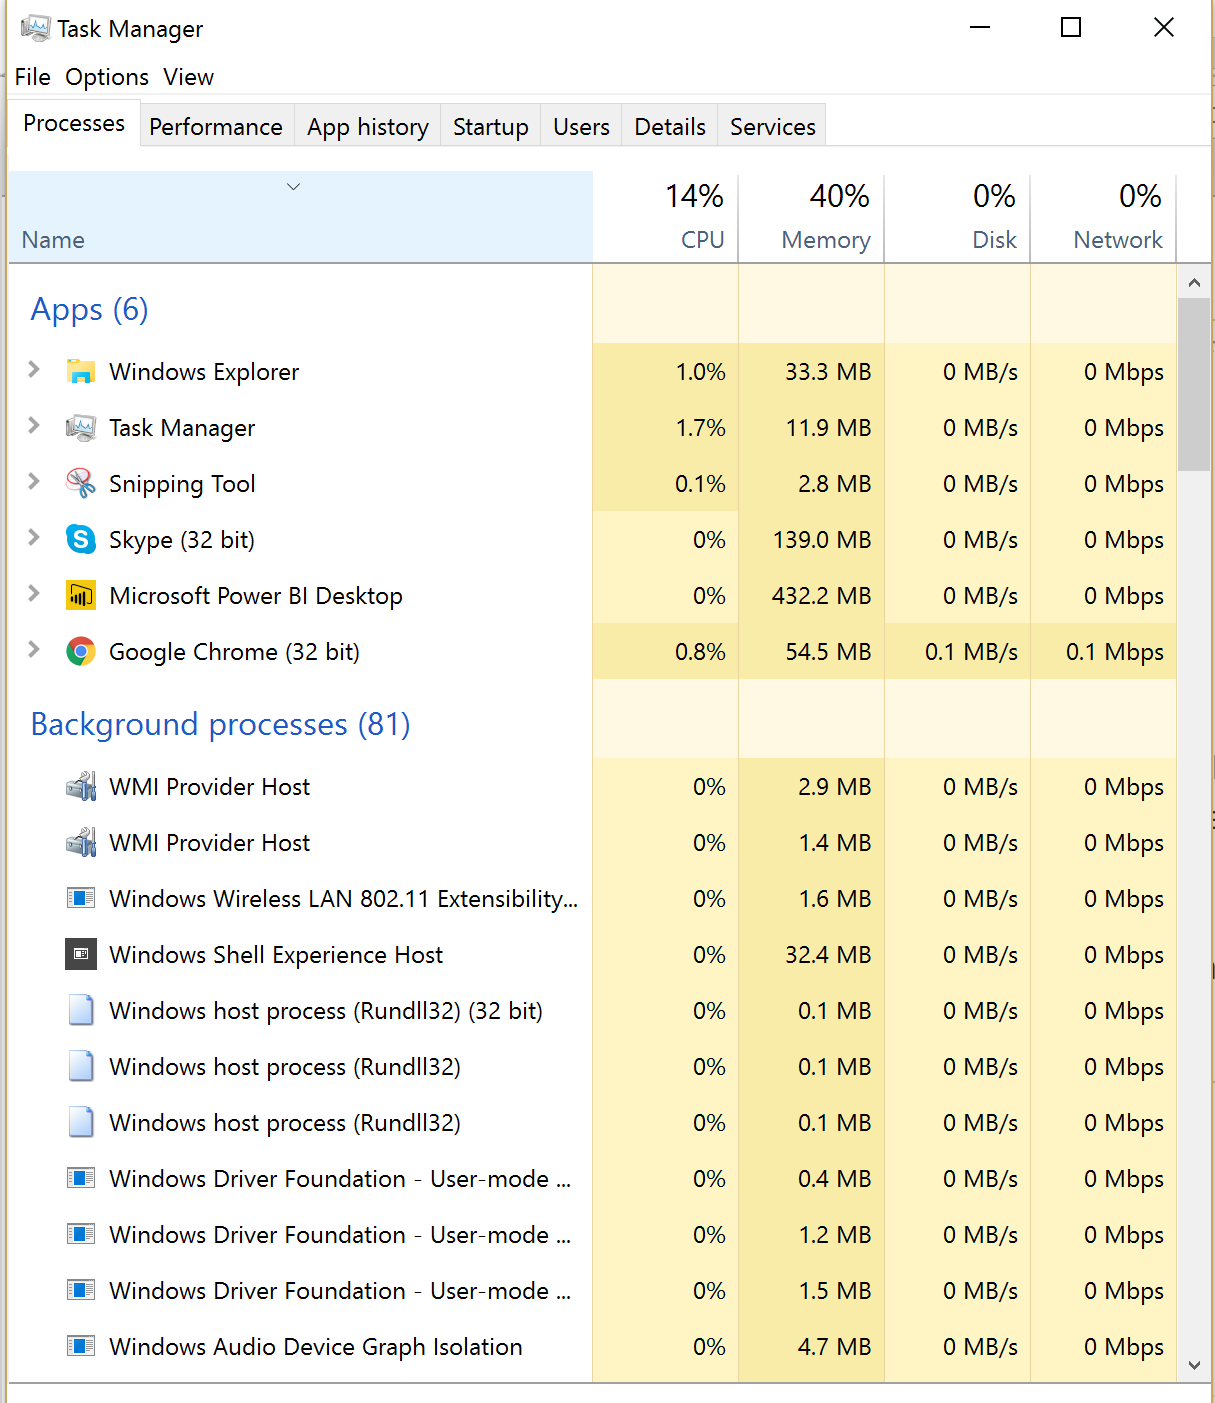Expand the Skype (32 bit) process group
The width and height of the screenshot is (1215, 1403).
(34, 538)
